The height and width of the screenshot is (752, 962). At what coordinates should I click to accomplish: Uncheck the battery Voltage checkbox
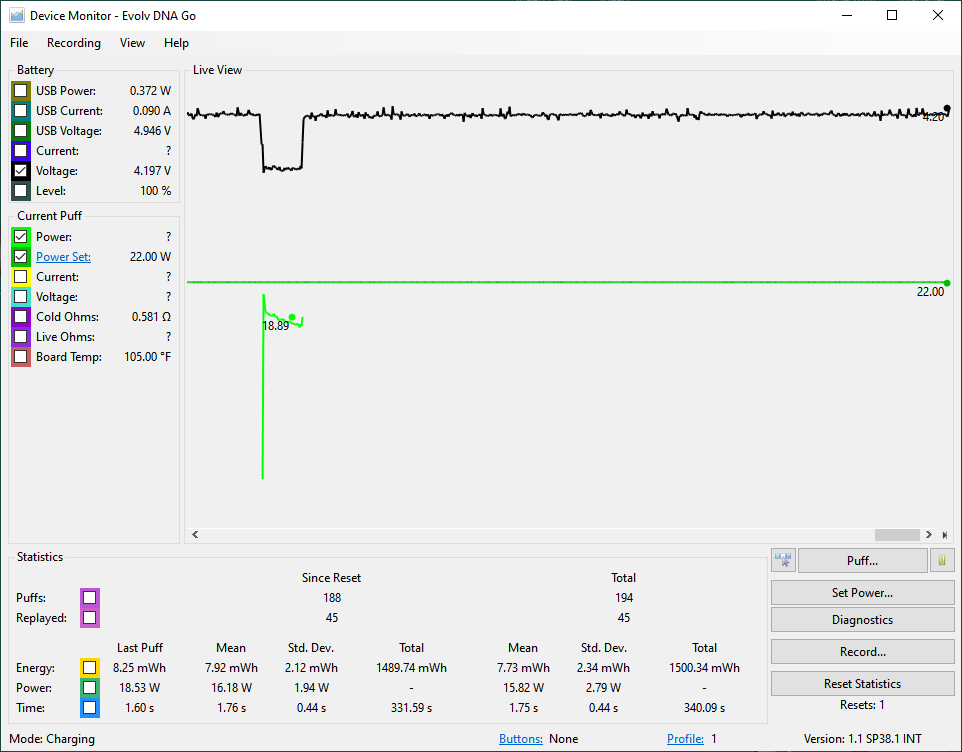point(21,171)
